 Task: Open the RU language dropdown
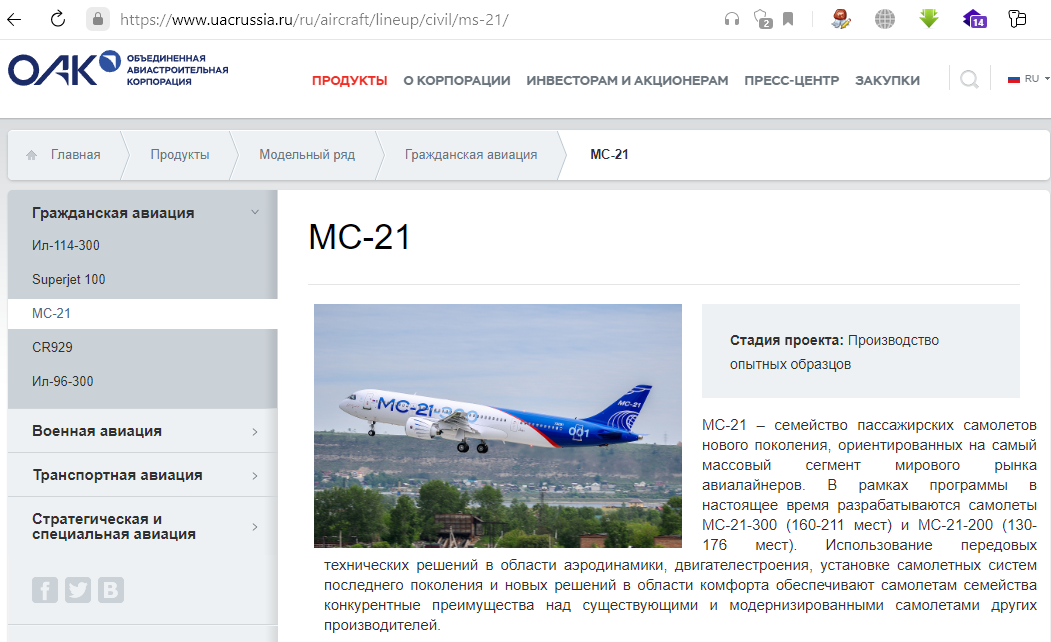pos(1028,78)
